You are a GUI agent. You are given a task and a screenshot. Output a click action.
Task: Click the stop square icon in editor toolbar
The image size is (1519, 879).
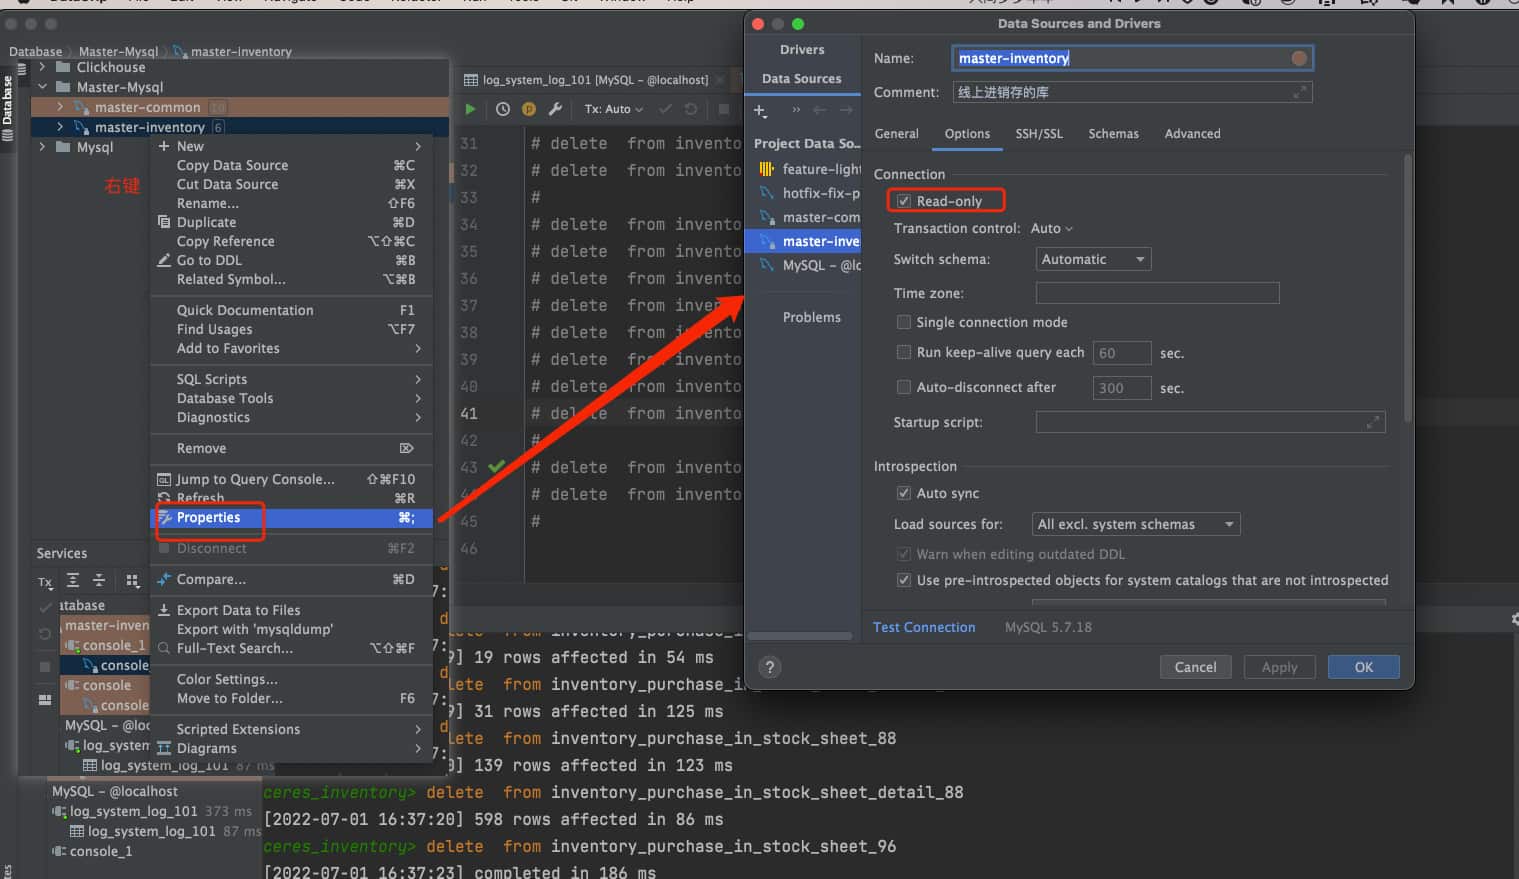(724, 109)
